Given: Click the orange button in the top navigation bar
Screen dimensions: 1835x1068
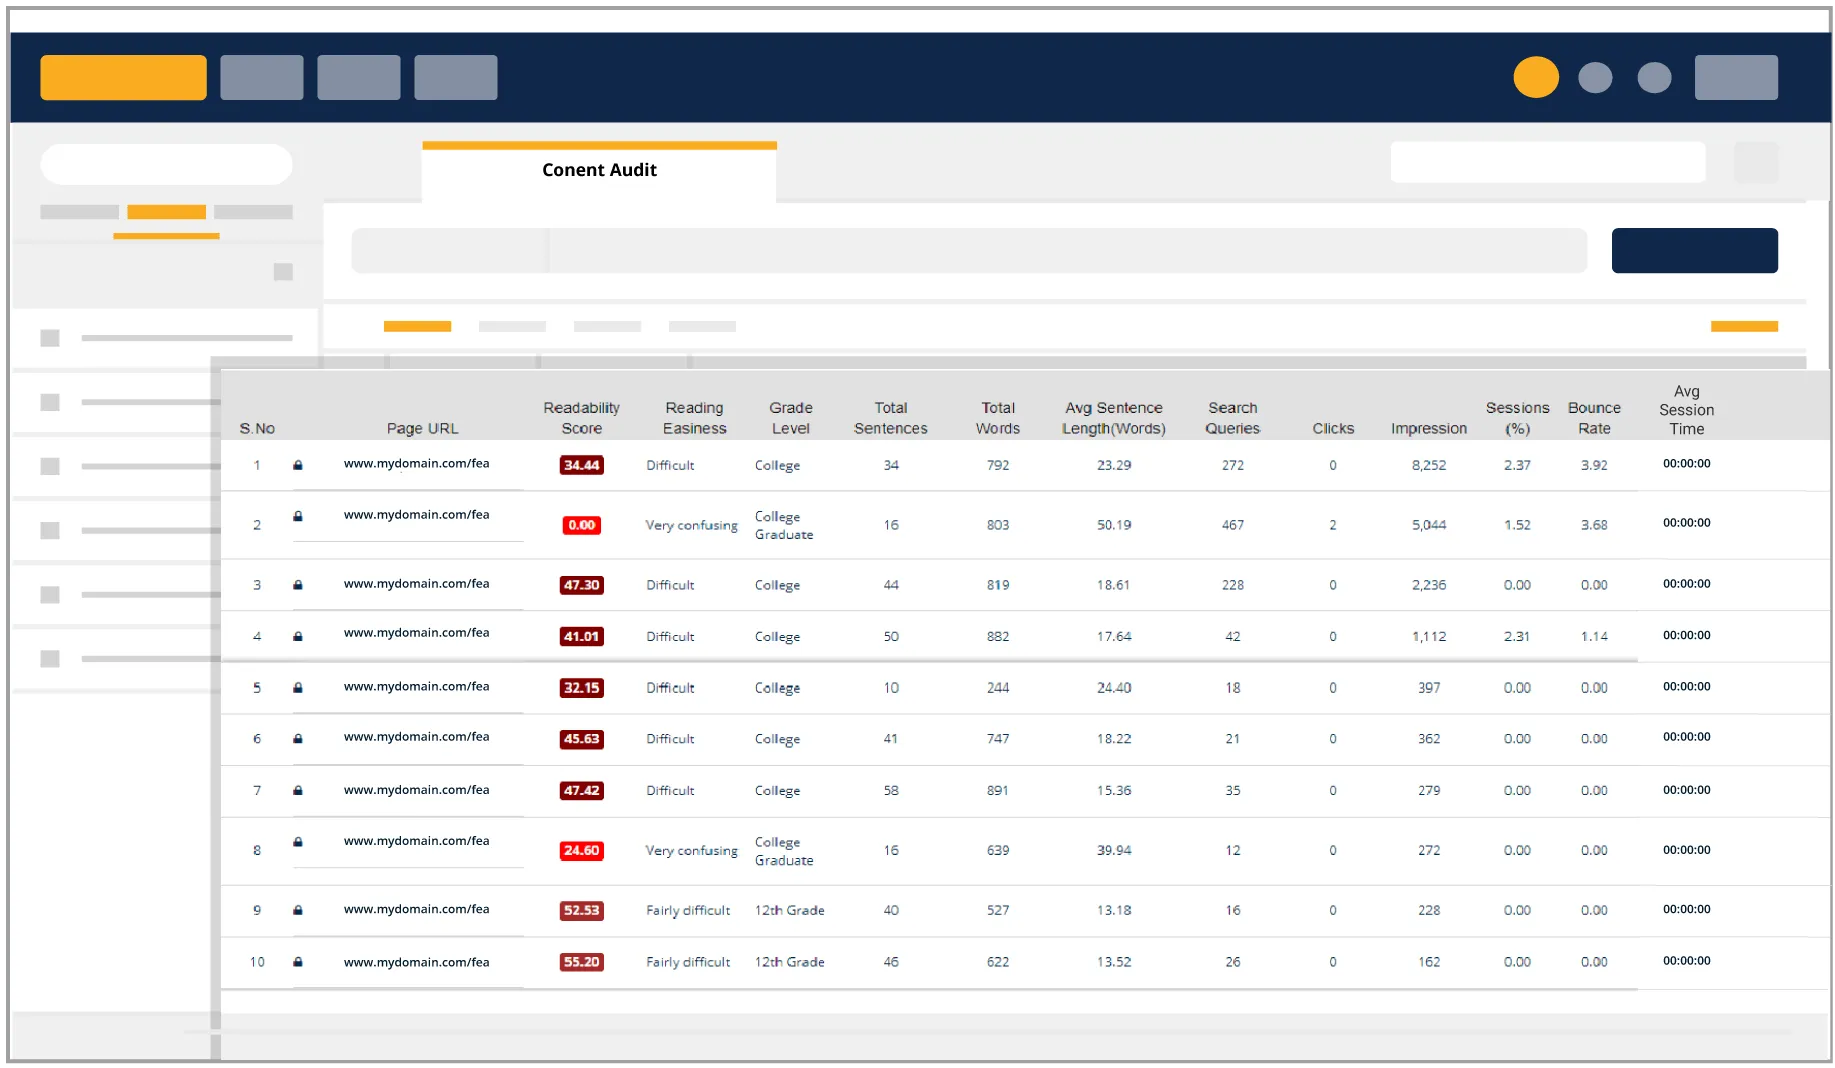Looking at the screenshot, I should [x=123, y=77].
